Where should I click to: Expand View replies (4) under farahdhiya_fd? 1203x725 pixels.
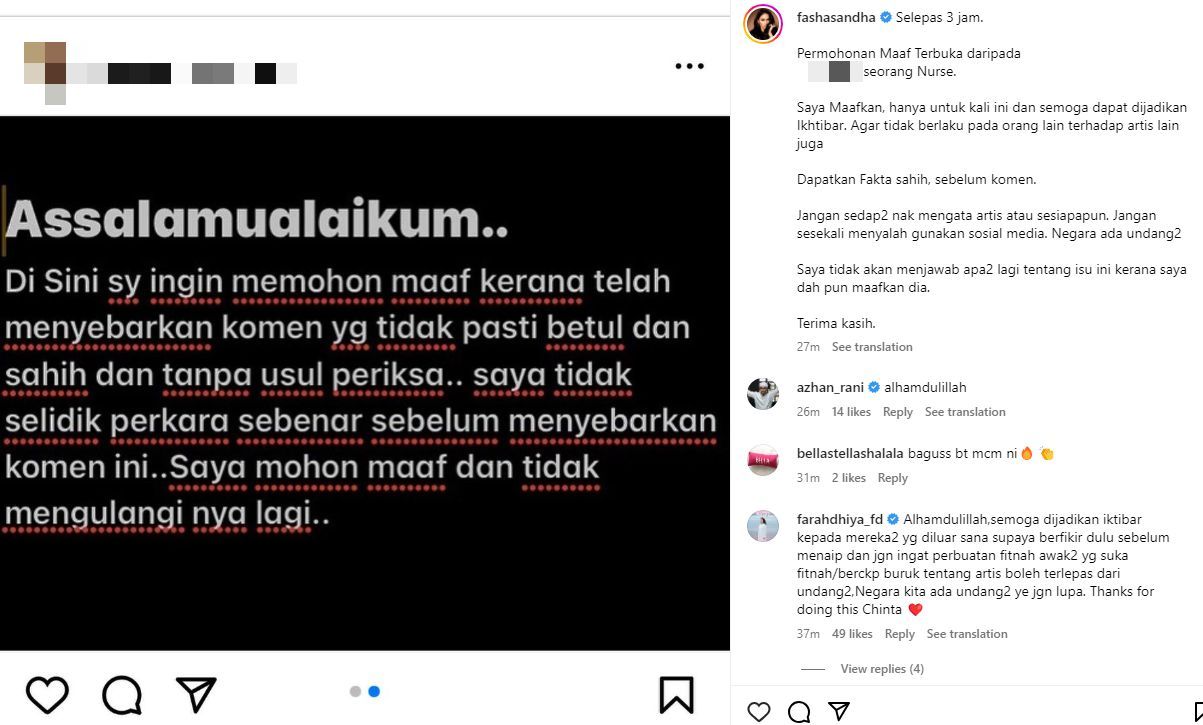pos(882,669)
